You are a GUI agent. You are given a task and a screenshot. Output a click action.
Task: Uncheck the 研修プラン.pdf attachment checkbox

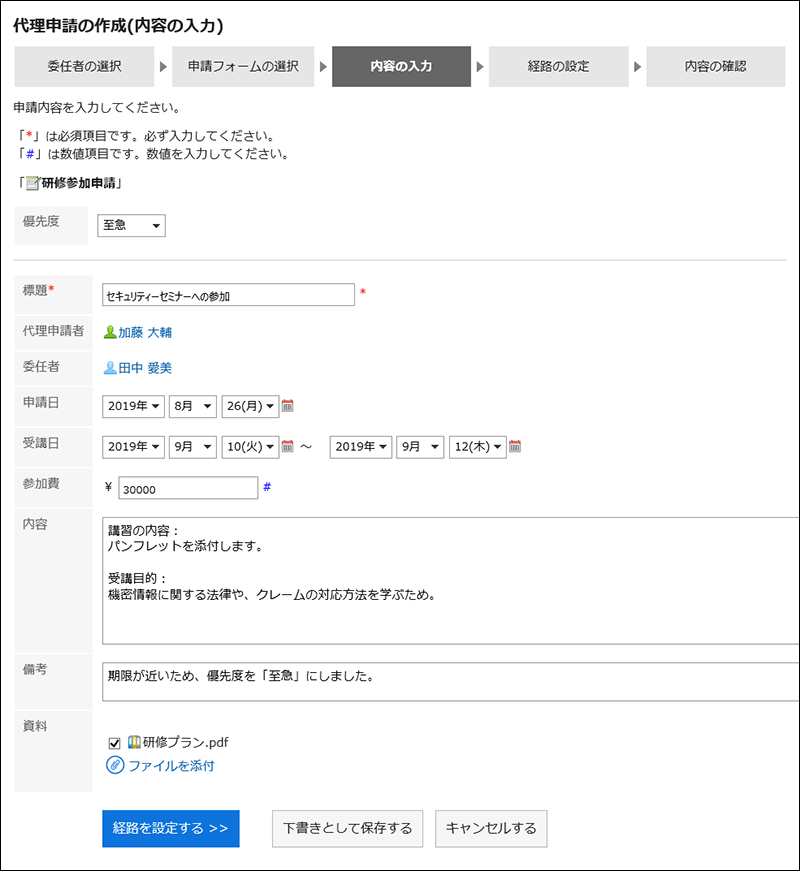click(x=114, y=743)
